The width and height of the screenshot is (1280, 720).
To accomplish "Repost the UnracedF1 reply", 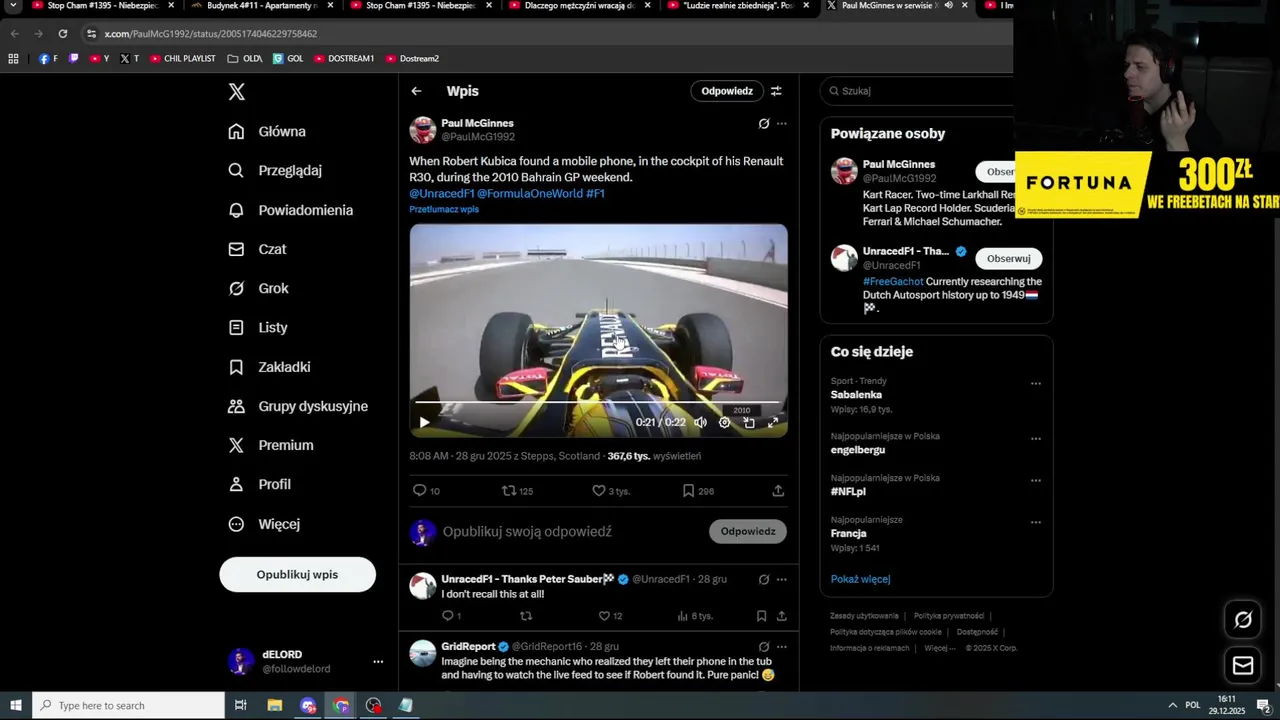I will tap(526, 616).
